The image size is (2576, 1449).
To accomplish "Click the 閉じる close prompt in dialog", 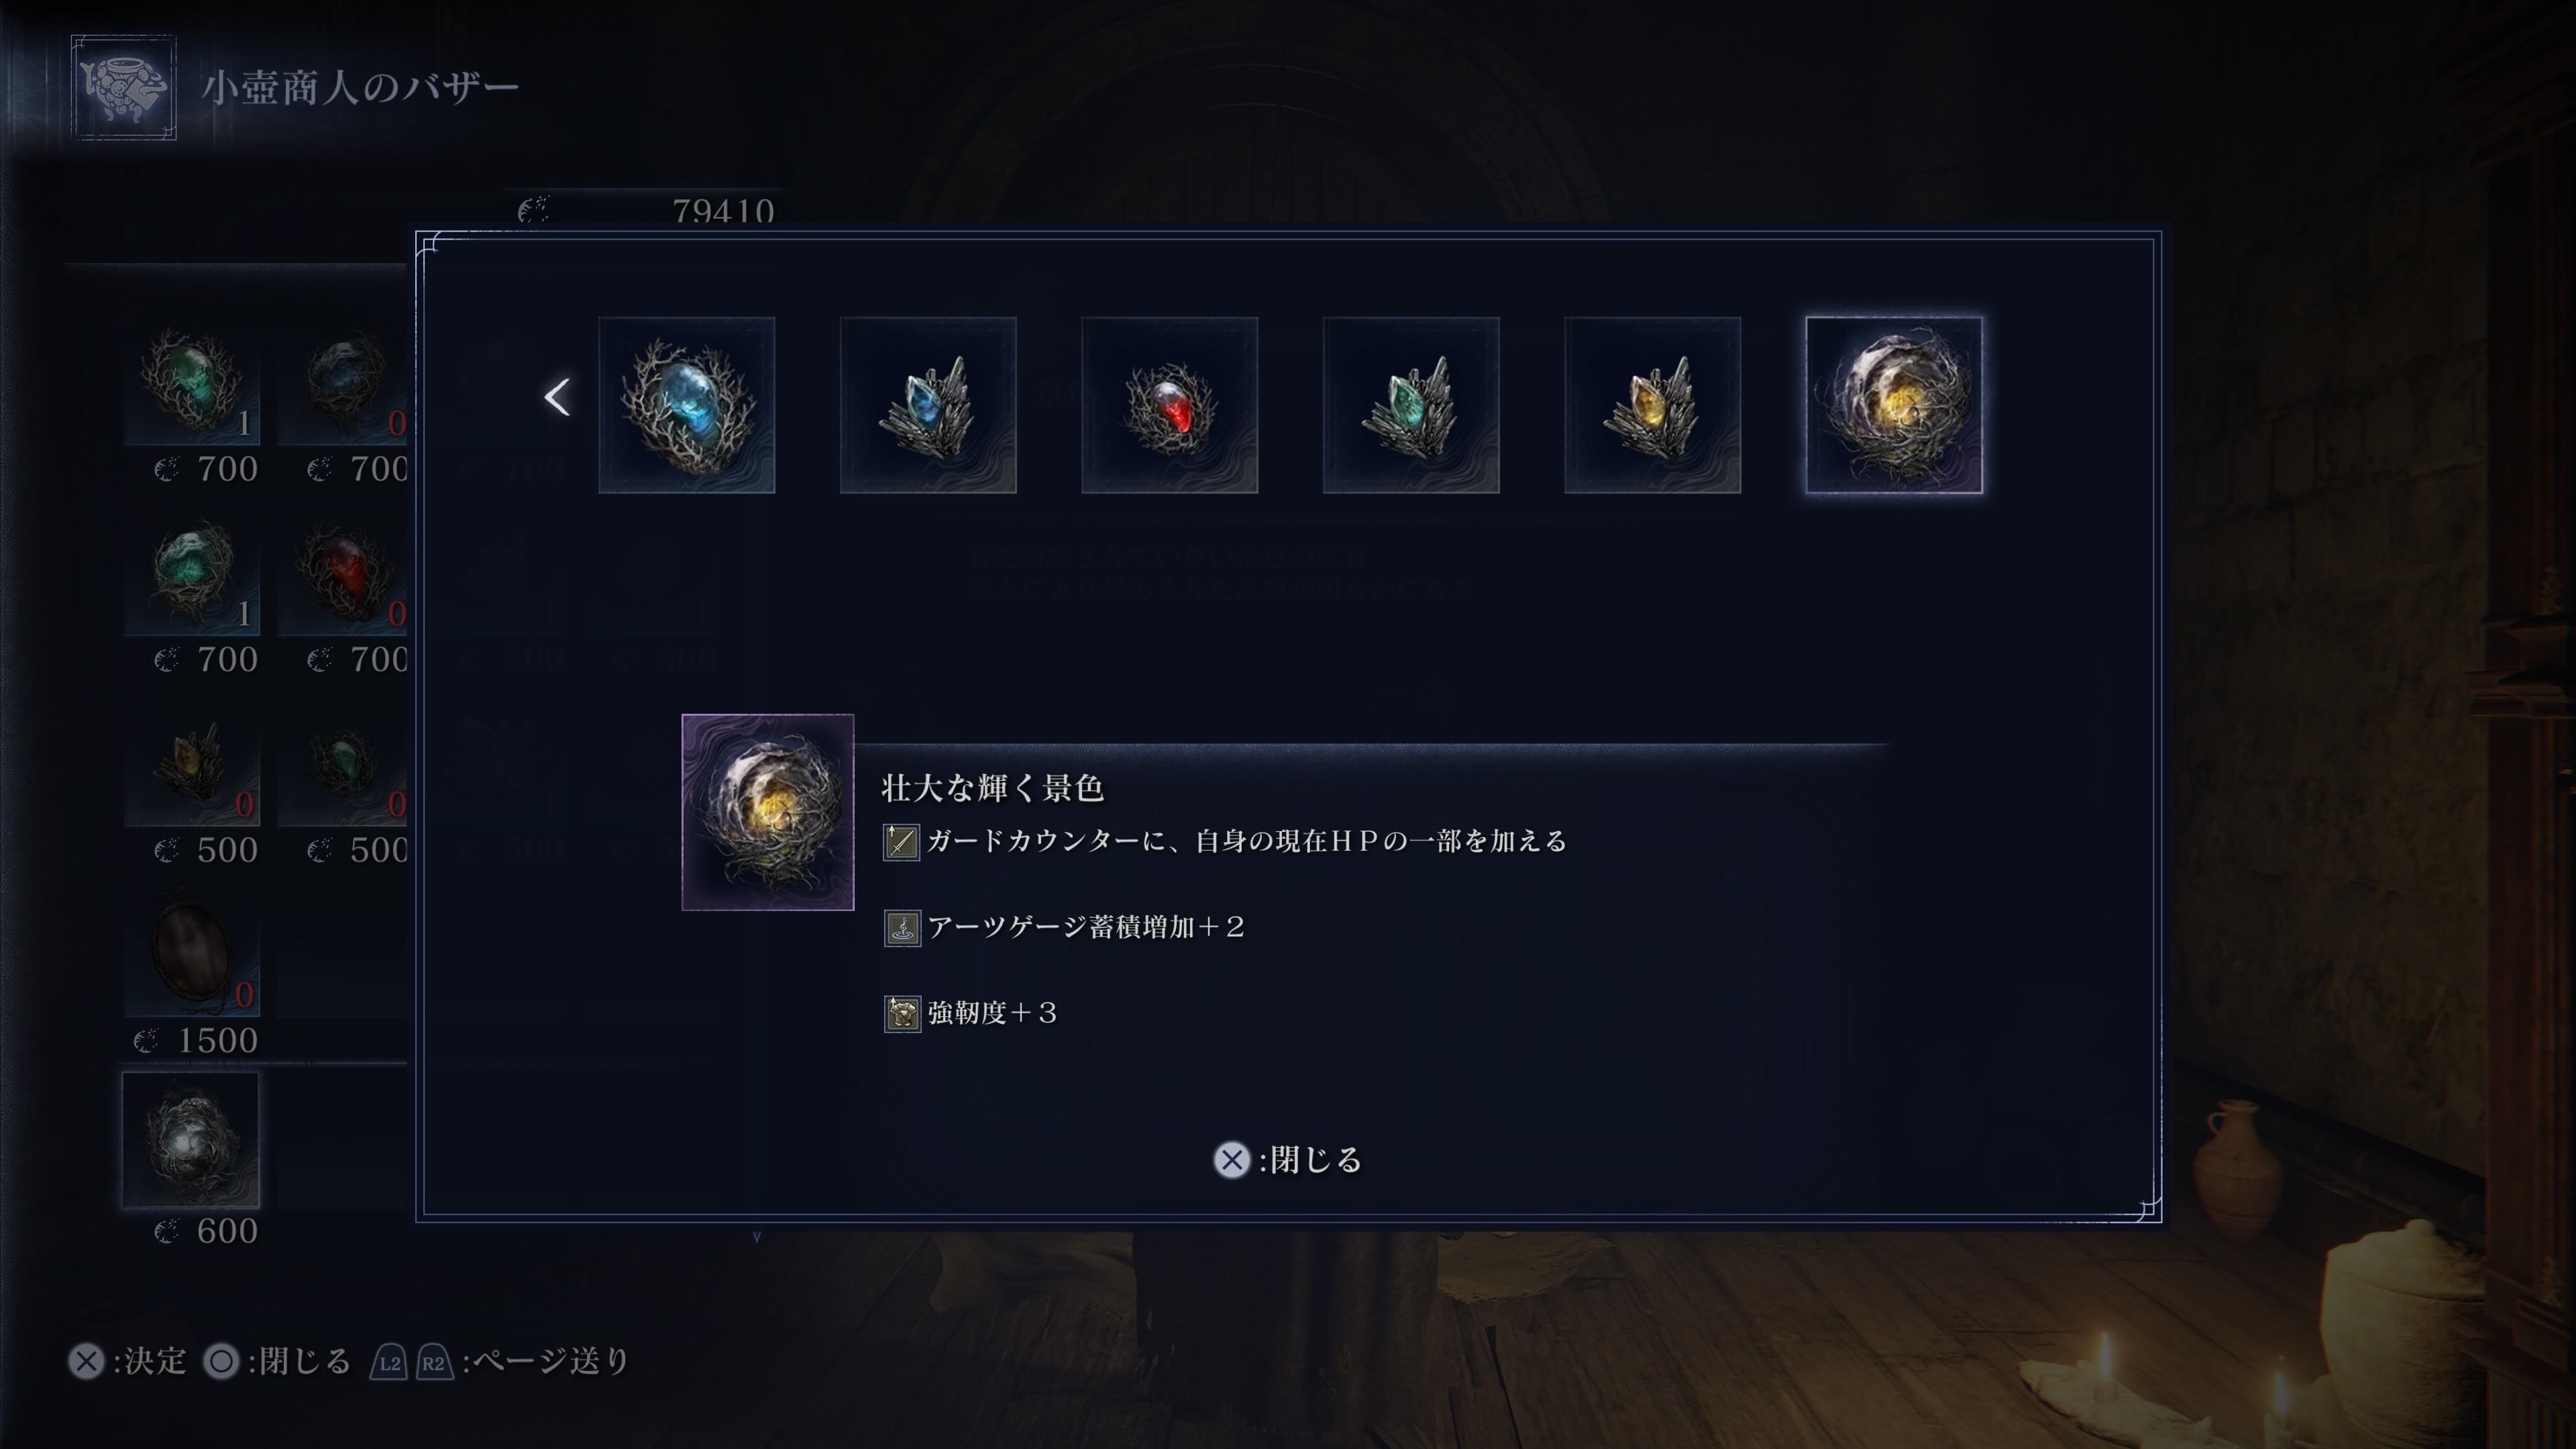I will pyautogui.click(x=1288, y=1160).
